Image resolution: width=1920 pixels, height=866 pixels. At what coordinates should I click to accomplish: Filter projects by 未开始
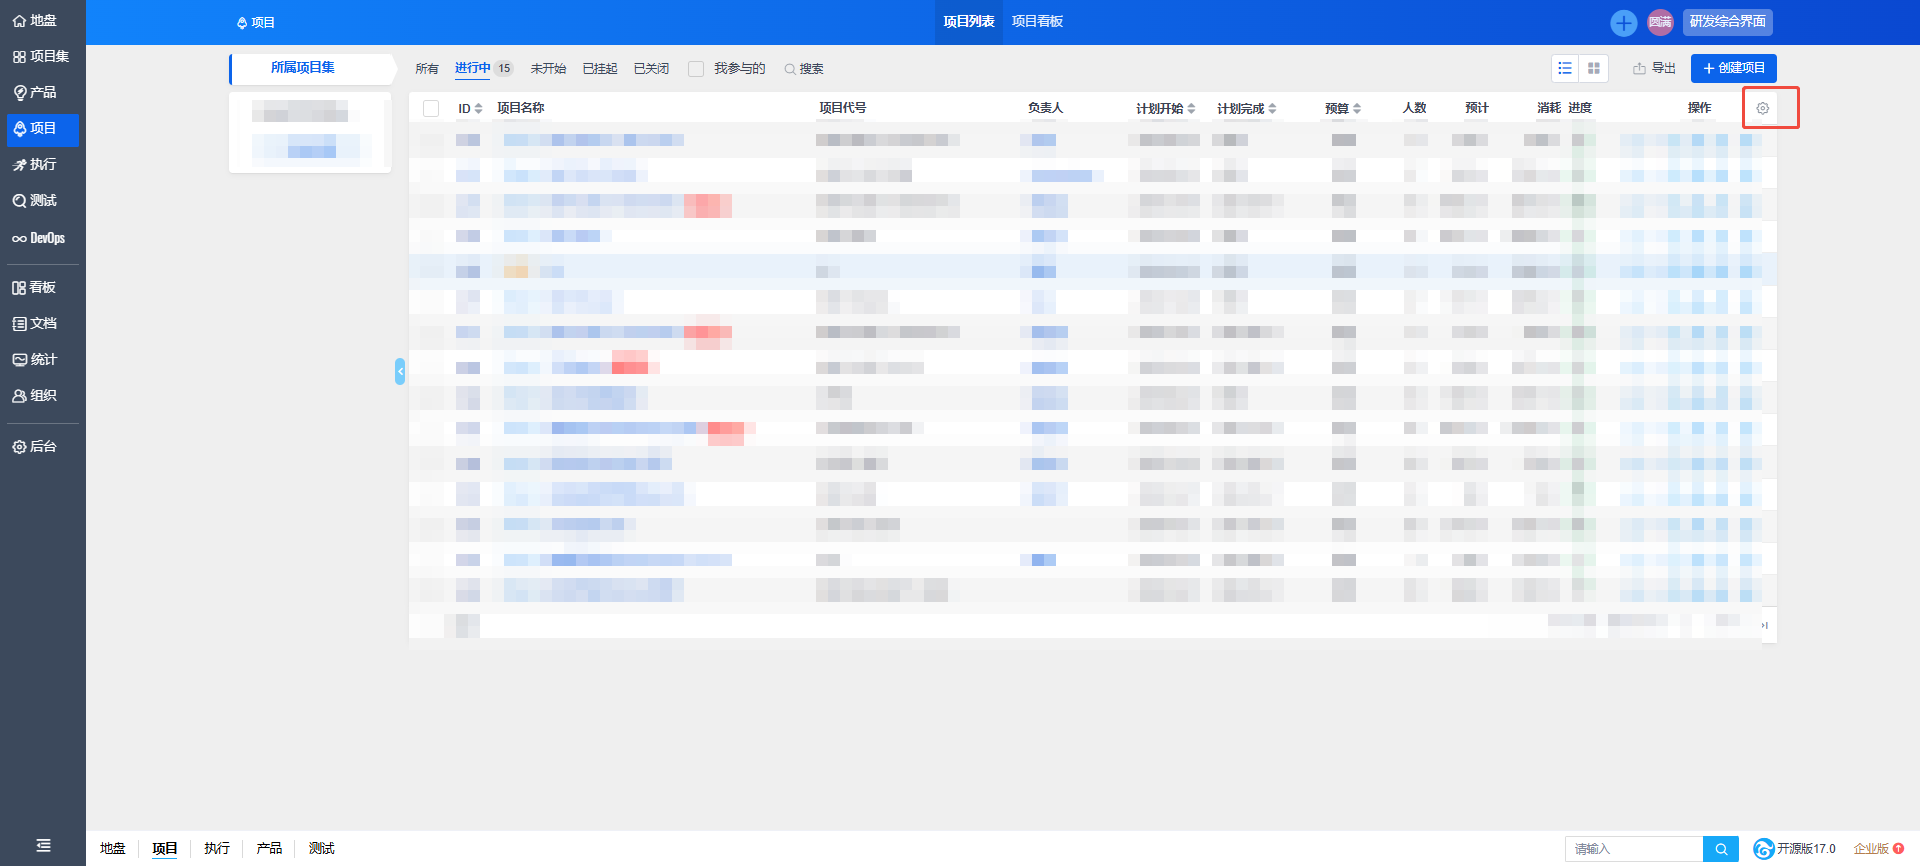pos(548,69)
